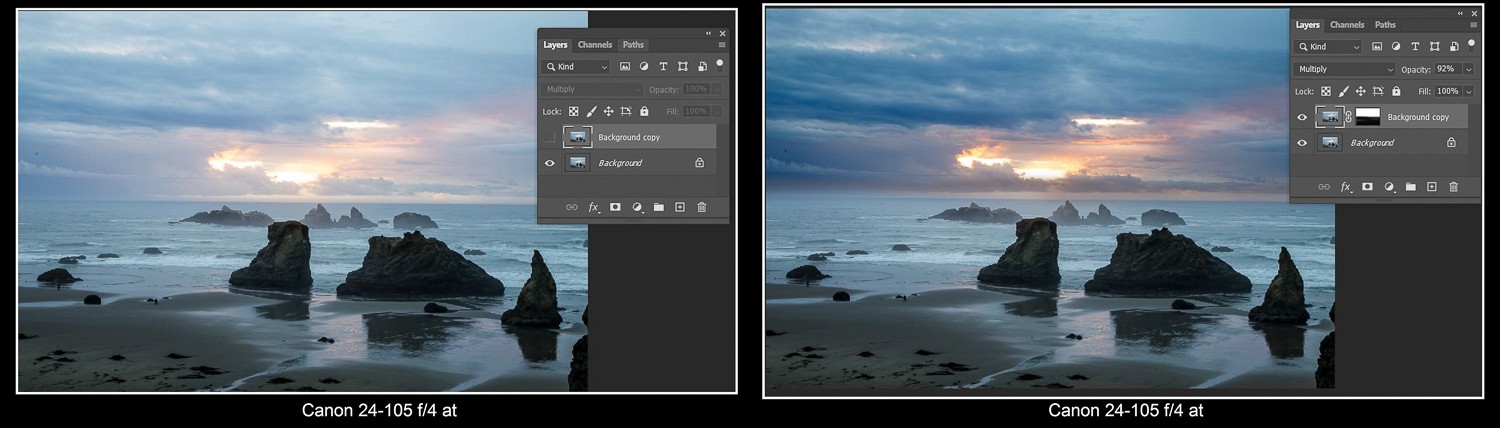The image size is (1500, 428).
Task: Select Layers tab in left image's panel
Action: [x=555, y=45]
